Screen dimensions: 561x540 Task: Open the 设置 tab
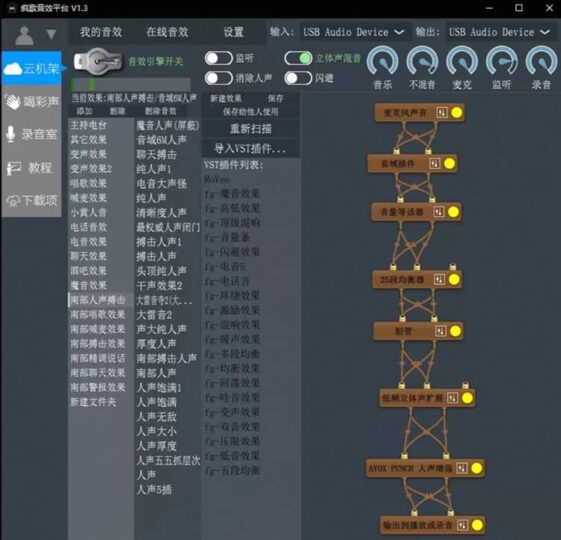coord(234,32)
